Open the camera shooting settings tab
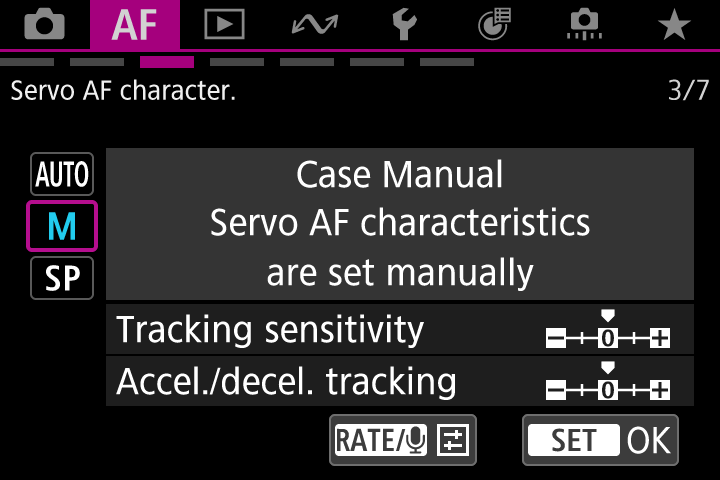 pos(44,25)
